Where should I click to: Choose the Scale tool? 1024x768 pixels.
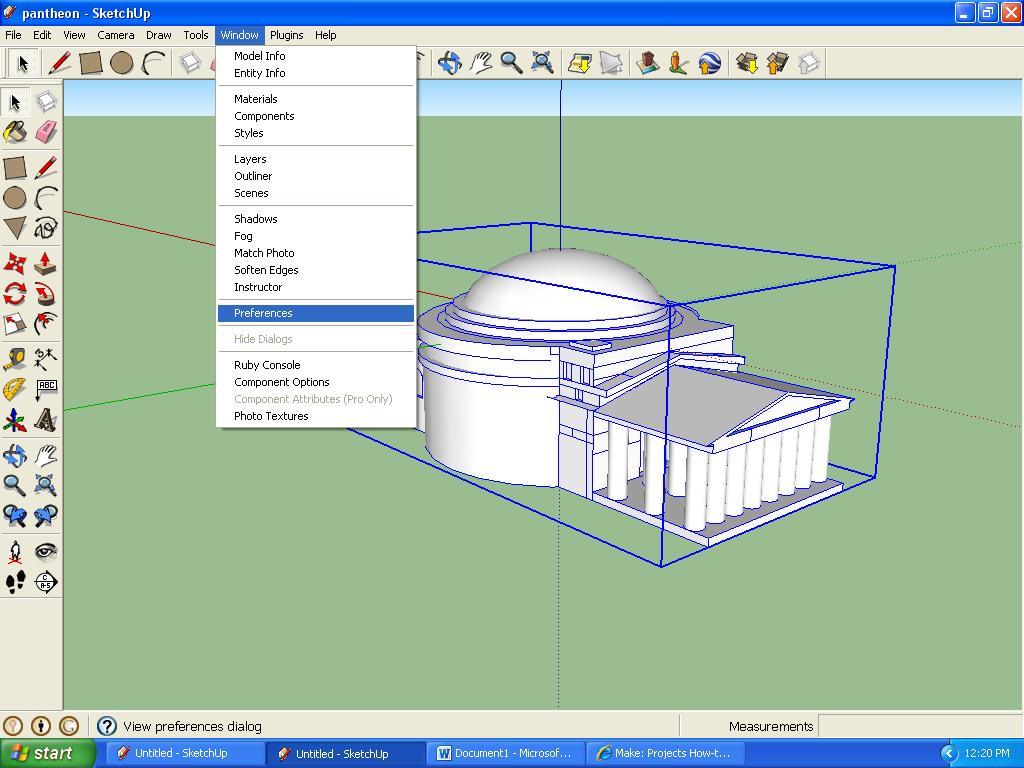(15, 324)
